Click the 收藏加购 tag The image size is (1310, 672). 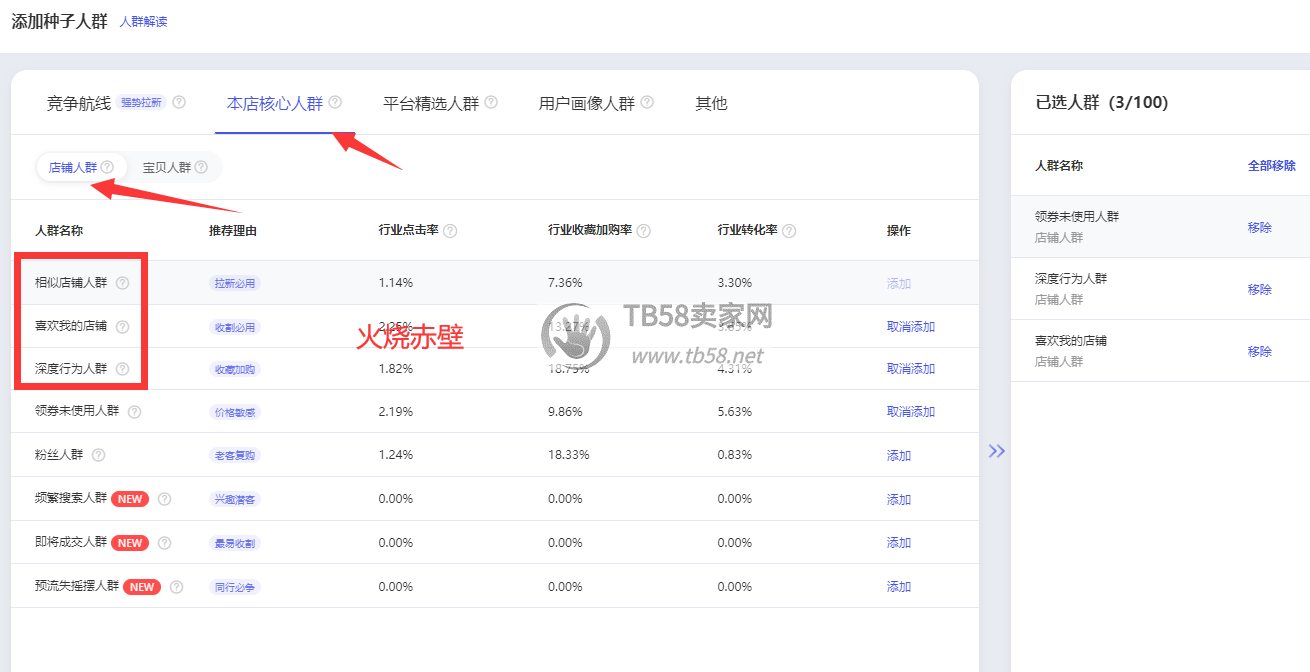234,369
